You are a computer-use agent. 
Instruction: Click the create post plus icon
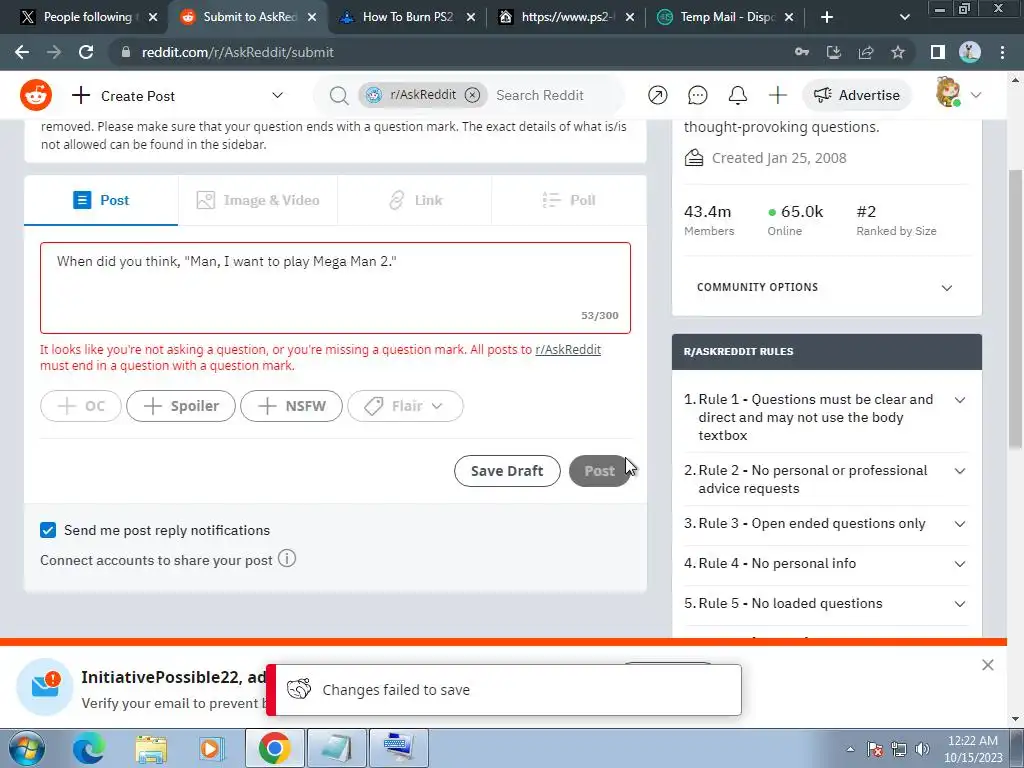(x=777, y=95)
